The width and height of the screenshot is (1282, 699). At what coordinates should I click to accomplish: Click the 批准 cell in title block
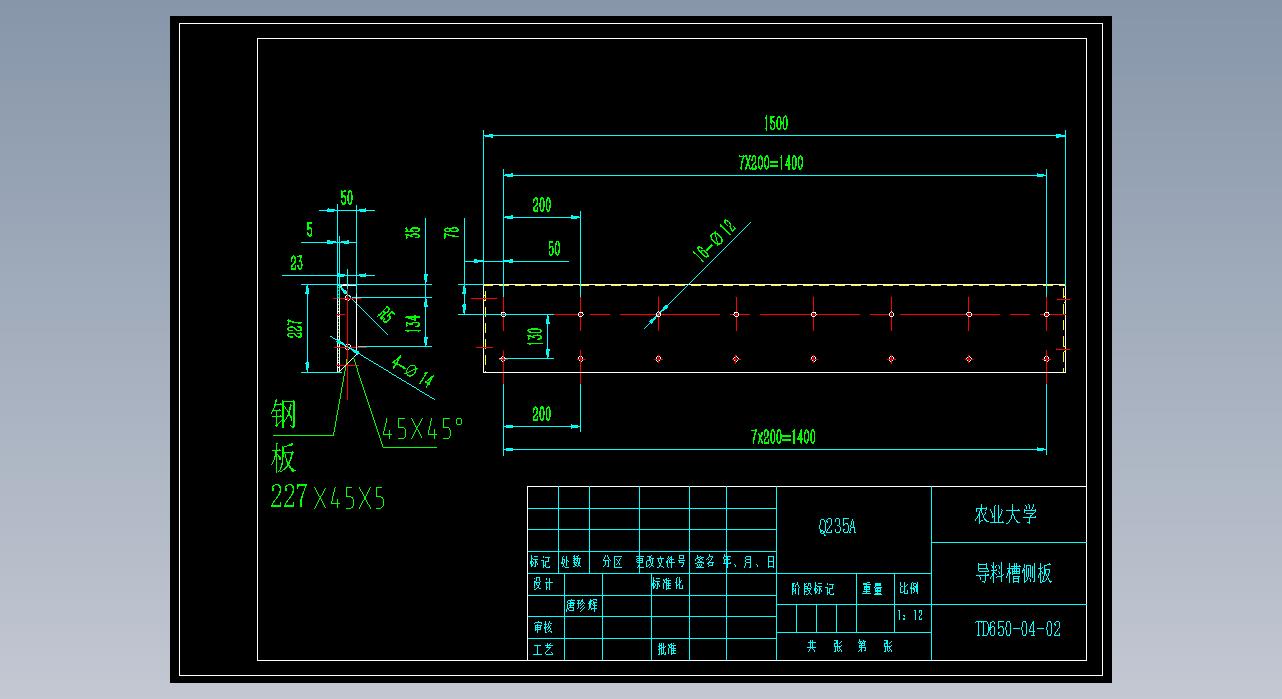pyautogui.click(x=667, y=649)
